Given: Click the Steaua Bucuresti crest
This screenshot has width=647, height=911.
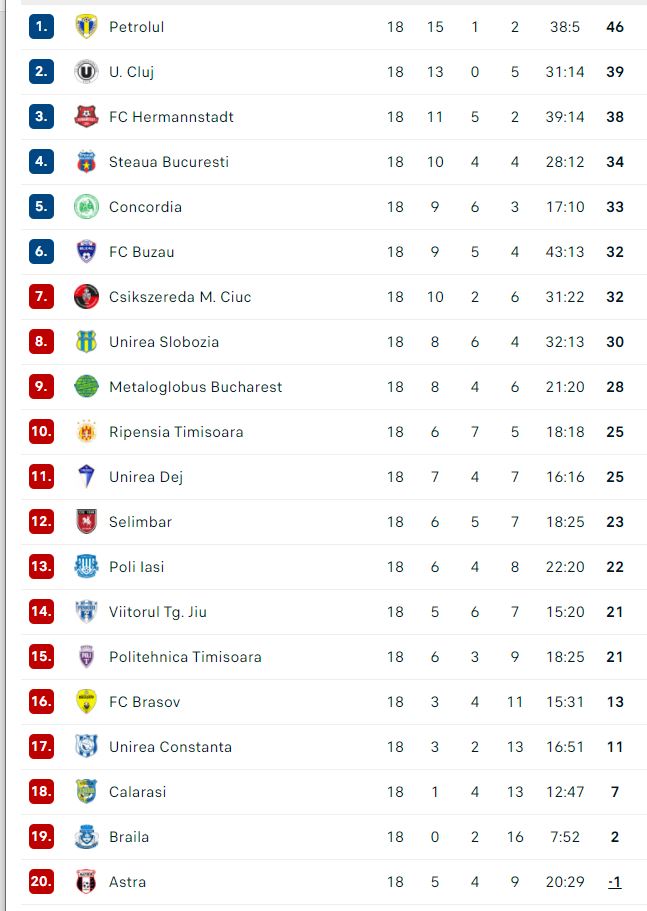Looking at the screenshot, I should coord(86,162).
